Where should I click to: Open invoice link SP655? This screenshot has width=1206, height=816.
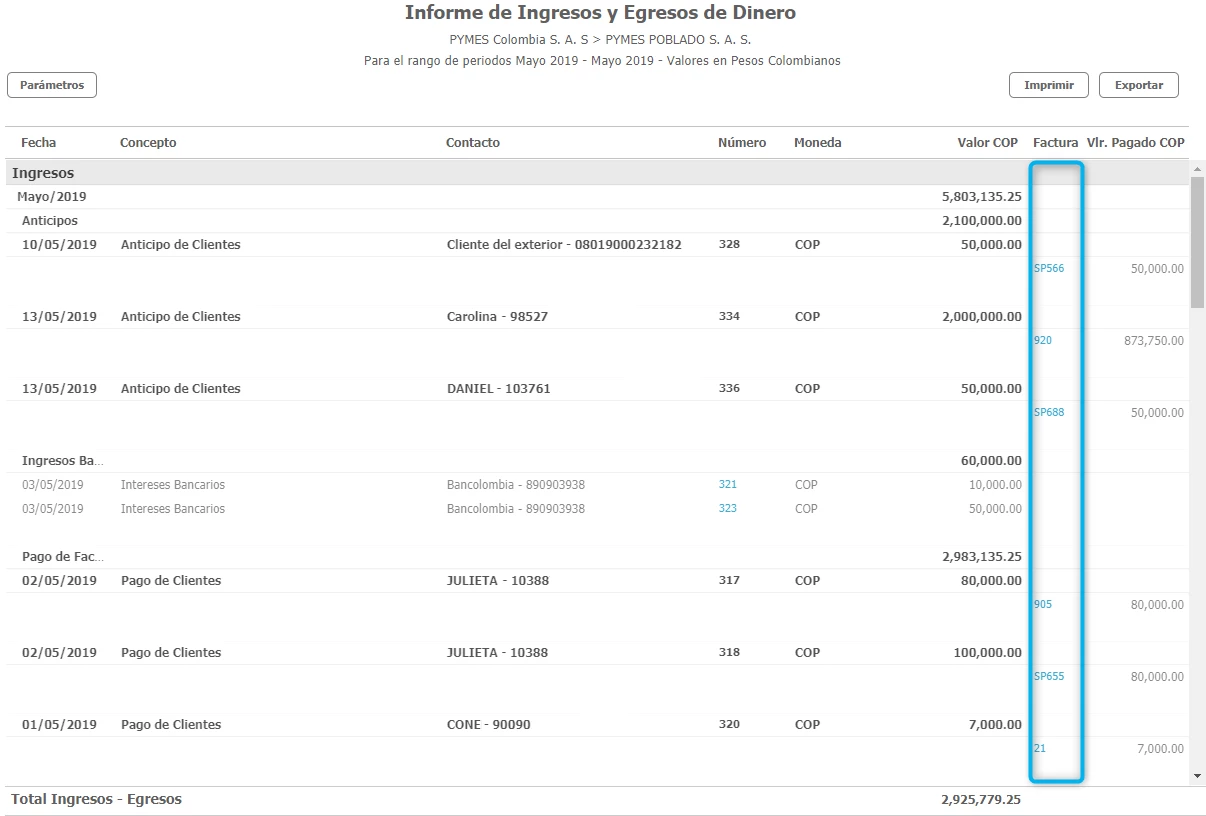click(1048, 676)
